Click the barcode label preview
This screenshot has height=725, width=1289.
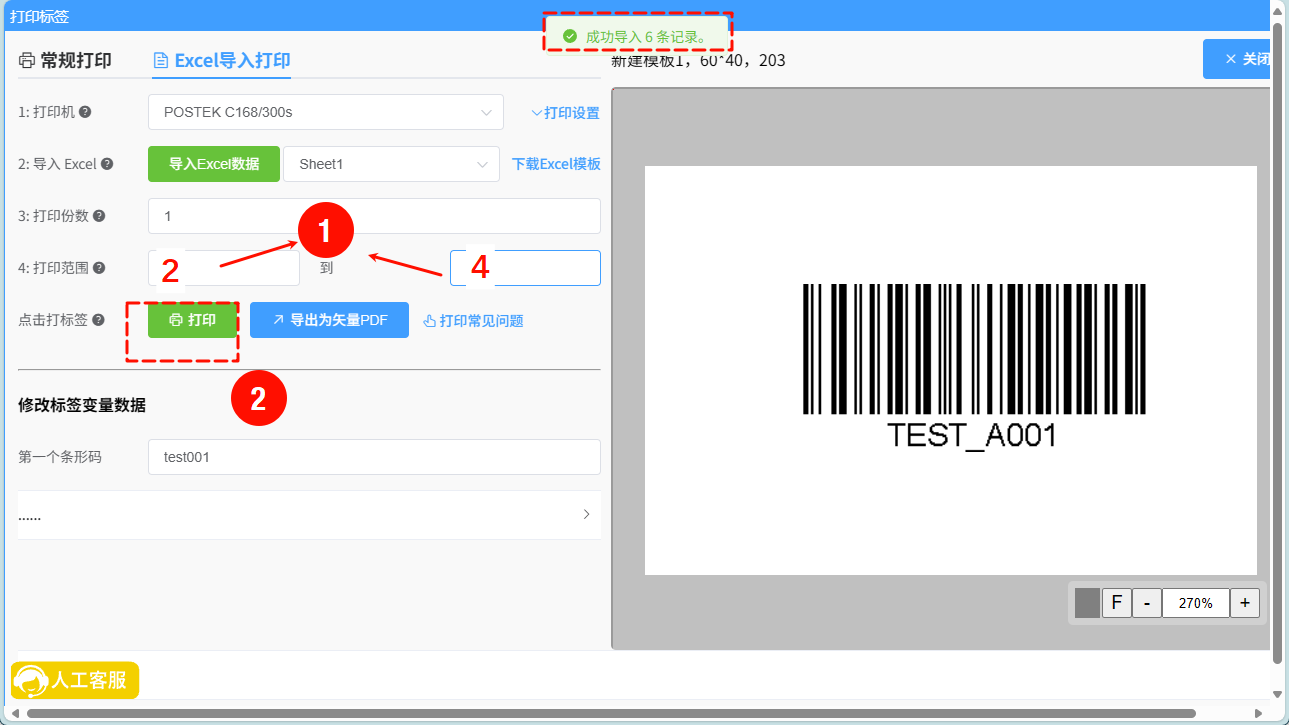pos(950,370)
